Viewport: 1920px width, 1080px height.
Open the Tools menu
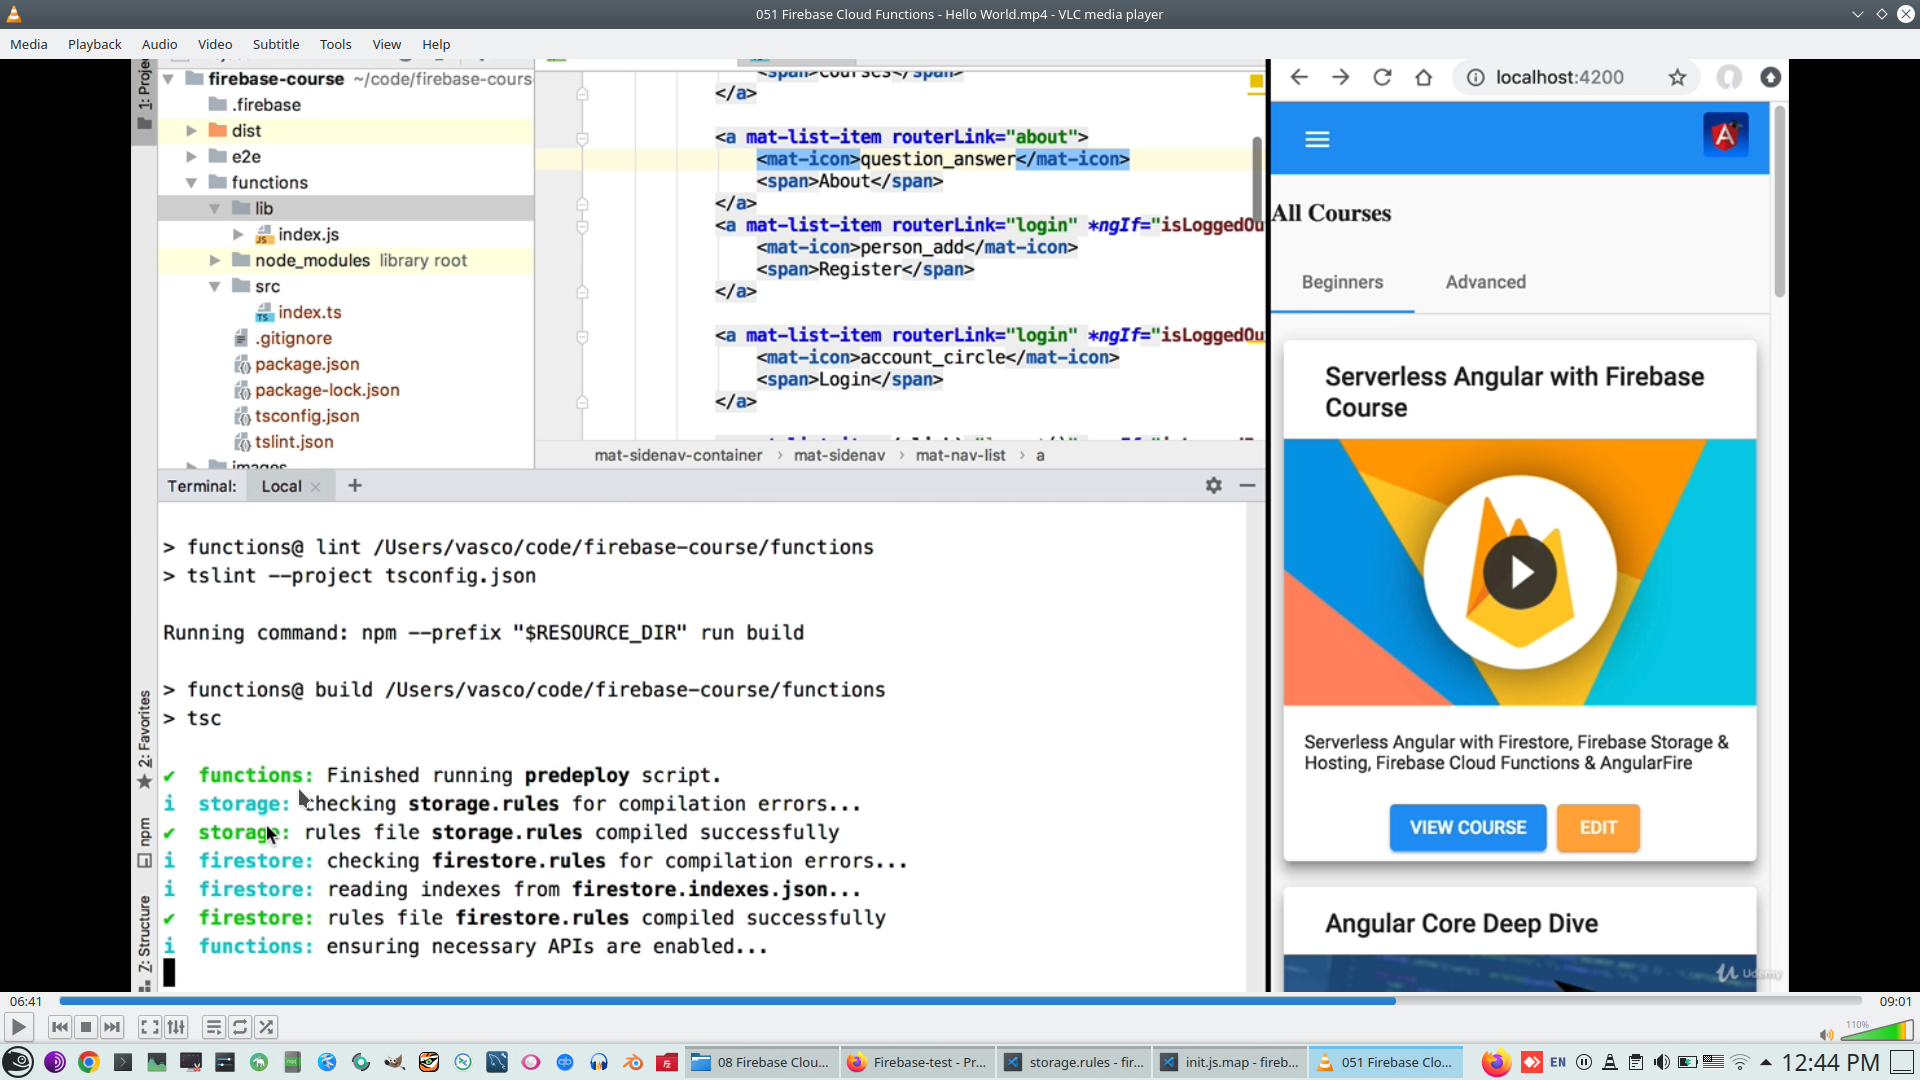point(335,44)
